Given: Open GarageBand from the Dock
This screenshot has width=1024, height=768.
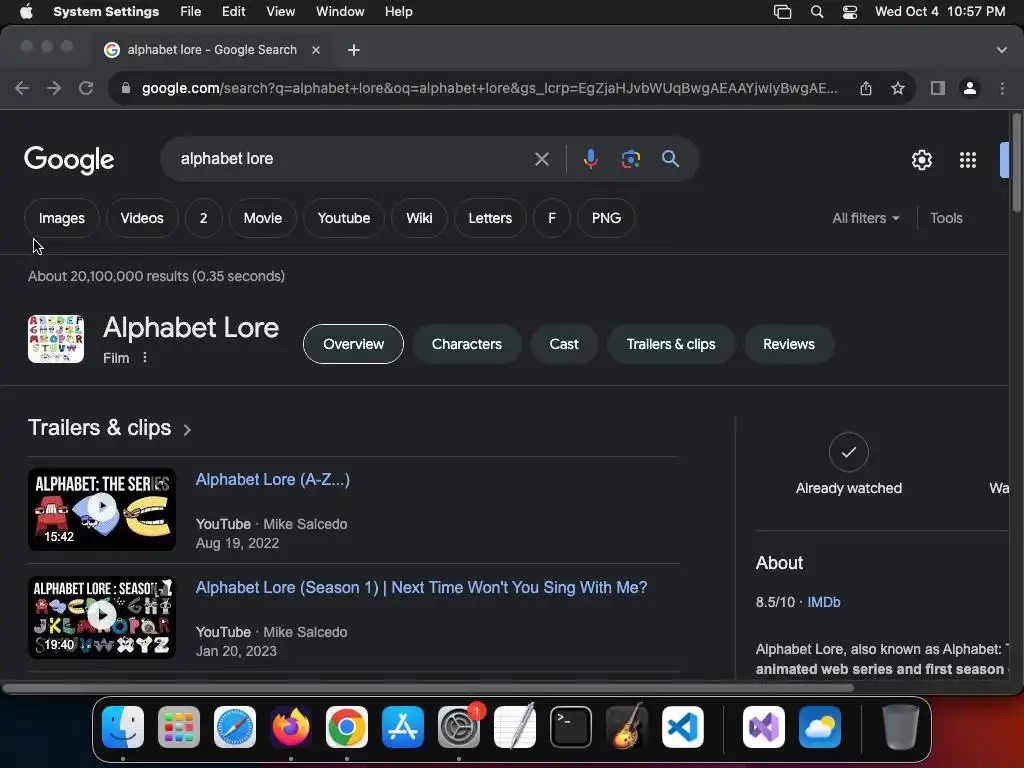Looking at the screenshot, I should point(627,727).
